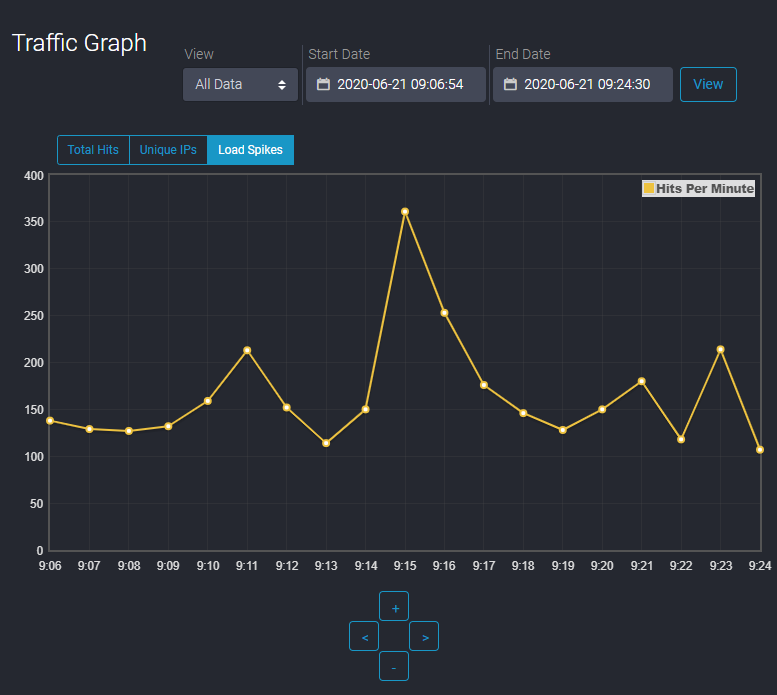Click the End Date calendar icon
The width and height of the screenshot is (777, 695).
tap(510, 85)
